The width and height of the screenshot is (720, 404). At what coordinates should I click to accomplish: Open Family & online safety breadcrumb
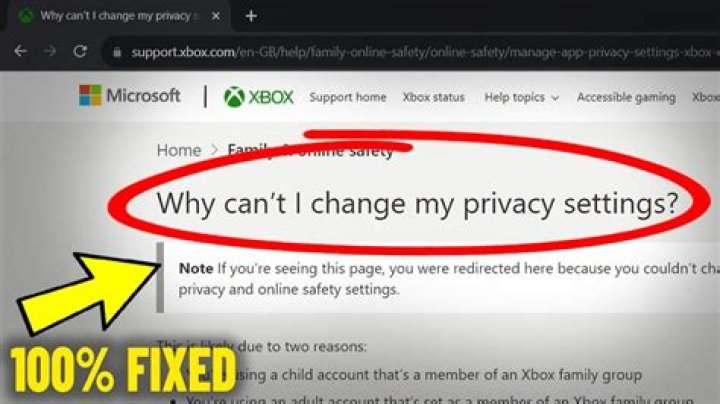[x=310, y=150]
